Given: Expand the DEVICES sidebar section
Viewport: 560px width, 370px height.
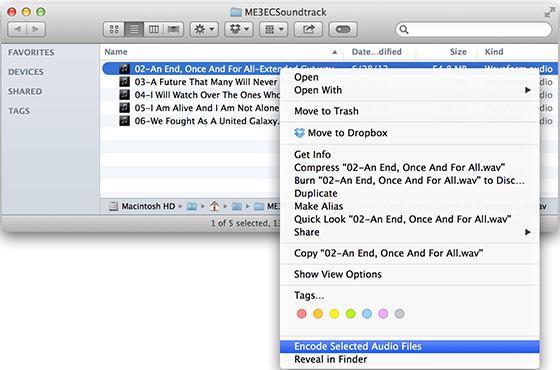Looking at the screenshot, I should (x=26, y=72).
